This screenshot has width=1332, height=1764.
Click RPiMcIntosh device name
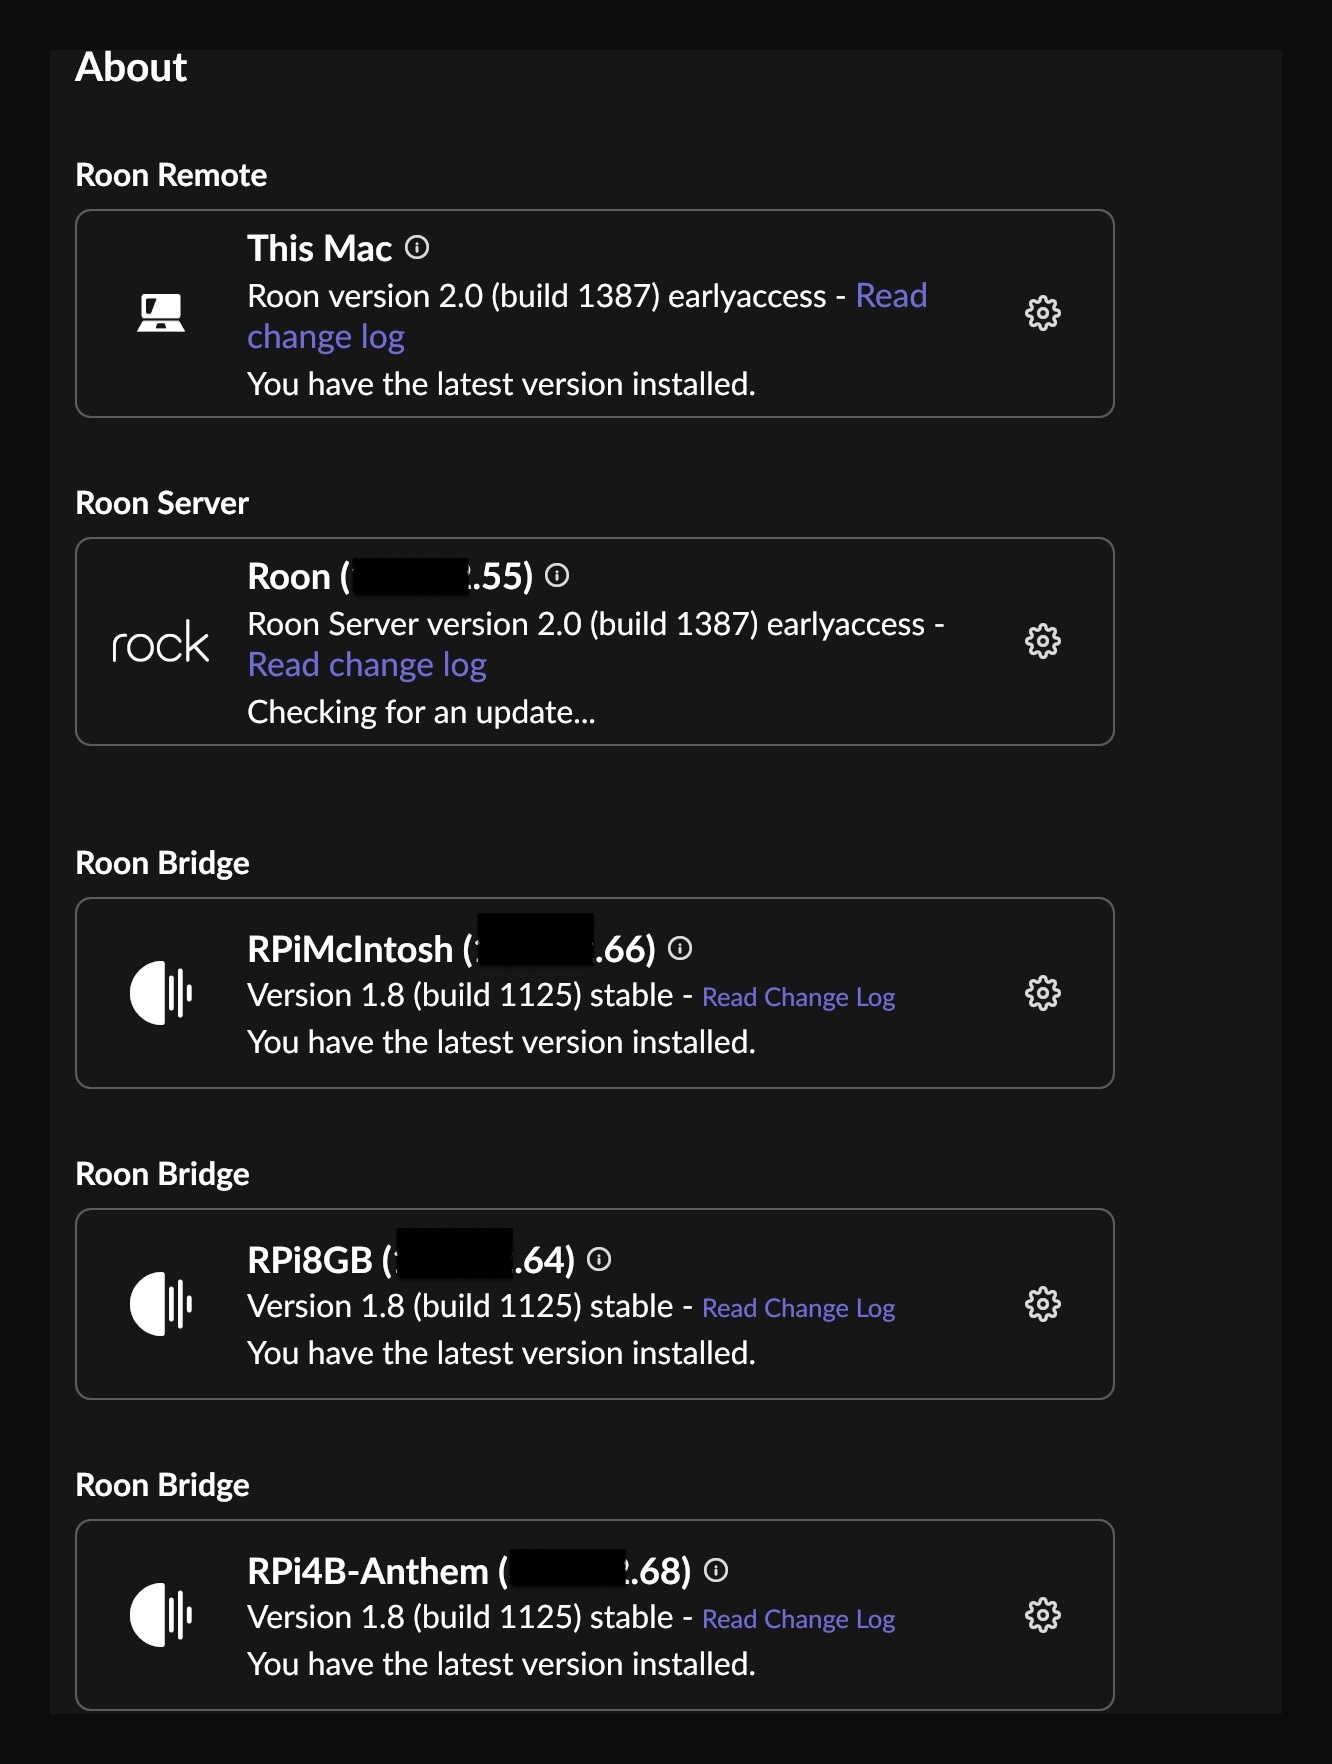pyautogui.click(x=350, y=949)
